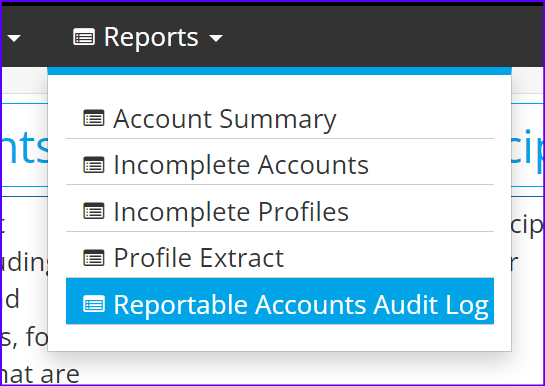Click the icon beside Incomplete Accounts

tap(94, 165)
